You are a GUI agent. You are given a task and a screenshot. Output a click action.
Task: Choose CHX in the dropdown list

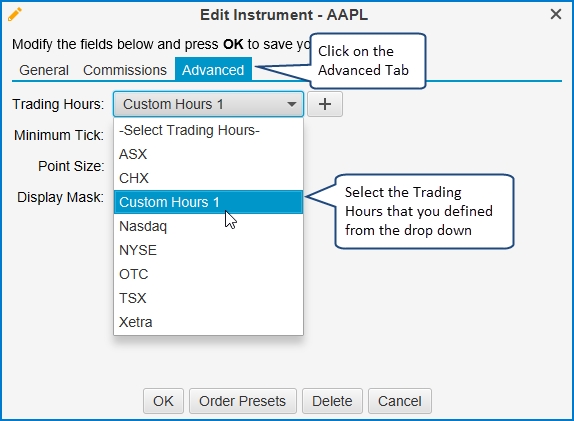tap(208, 178)
